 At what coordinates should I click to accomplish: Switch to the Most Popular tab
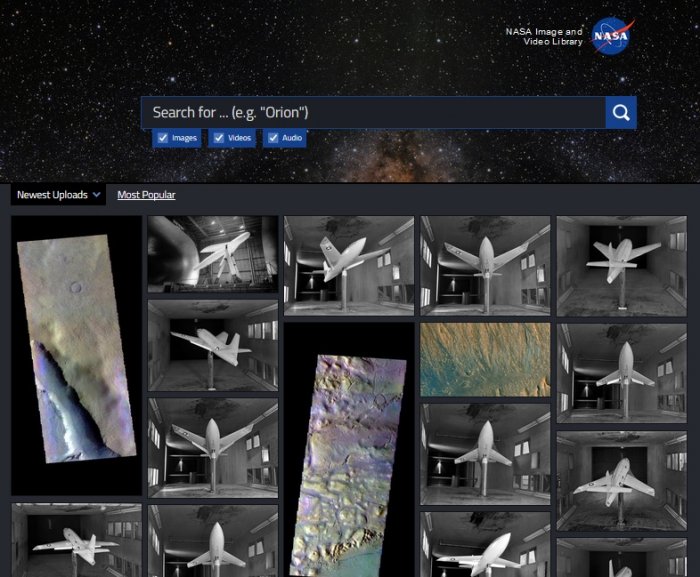click(146, 195)
